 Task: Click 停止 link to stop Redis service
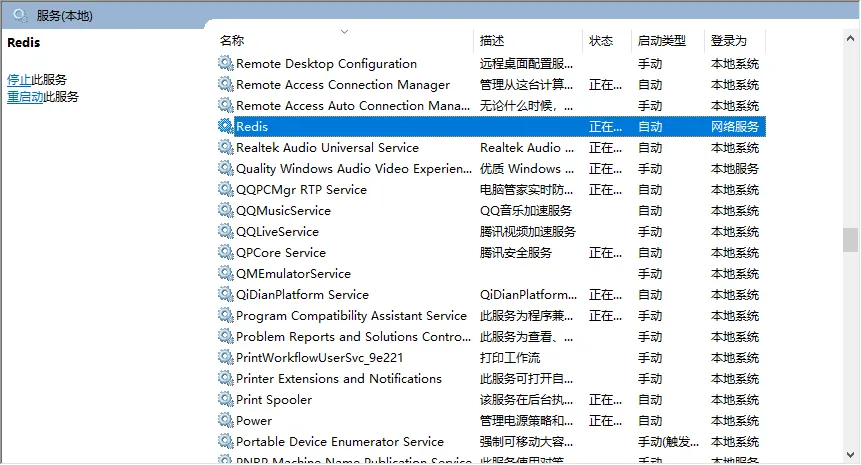19,80
